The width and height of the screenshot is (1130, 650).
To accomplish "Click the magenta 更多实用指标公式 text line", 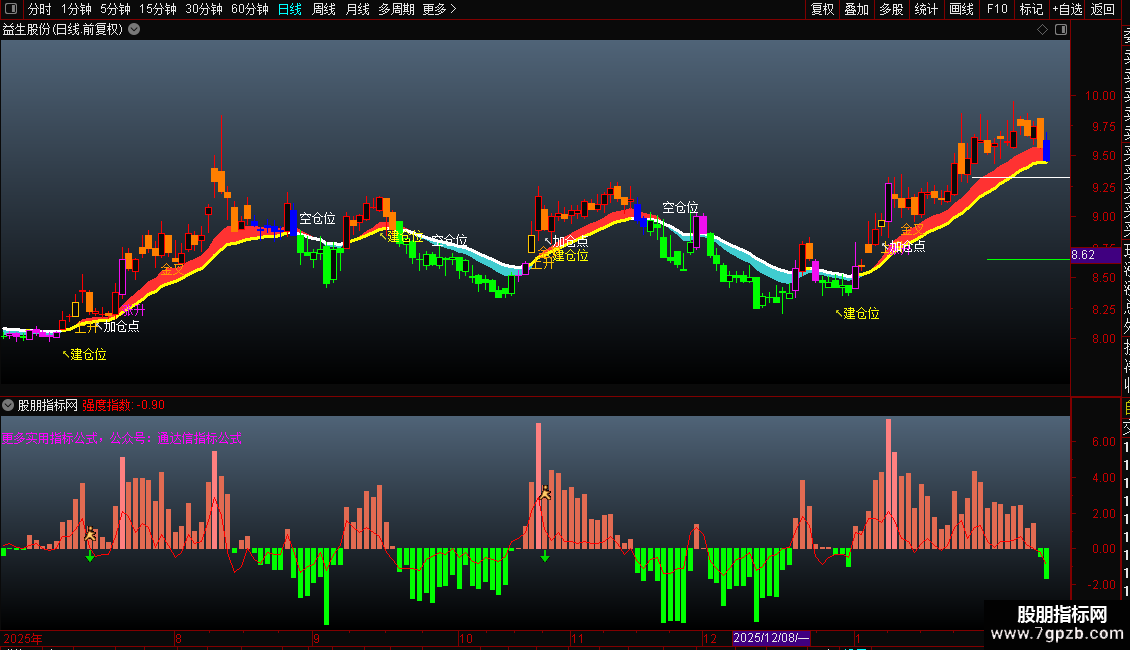I will coord(122,438).
